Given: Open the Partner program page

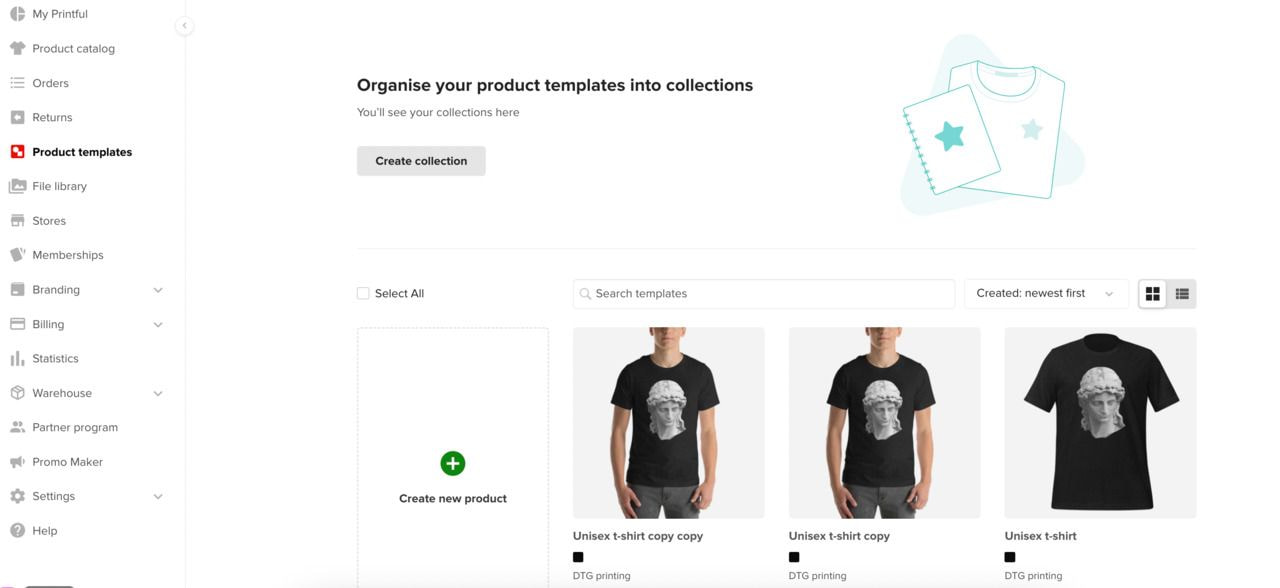Looking at the screenshot, I should [74, 427].
